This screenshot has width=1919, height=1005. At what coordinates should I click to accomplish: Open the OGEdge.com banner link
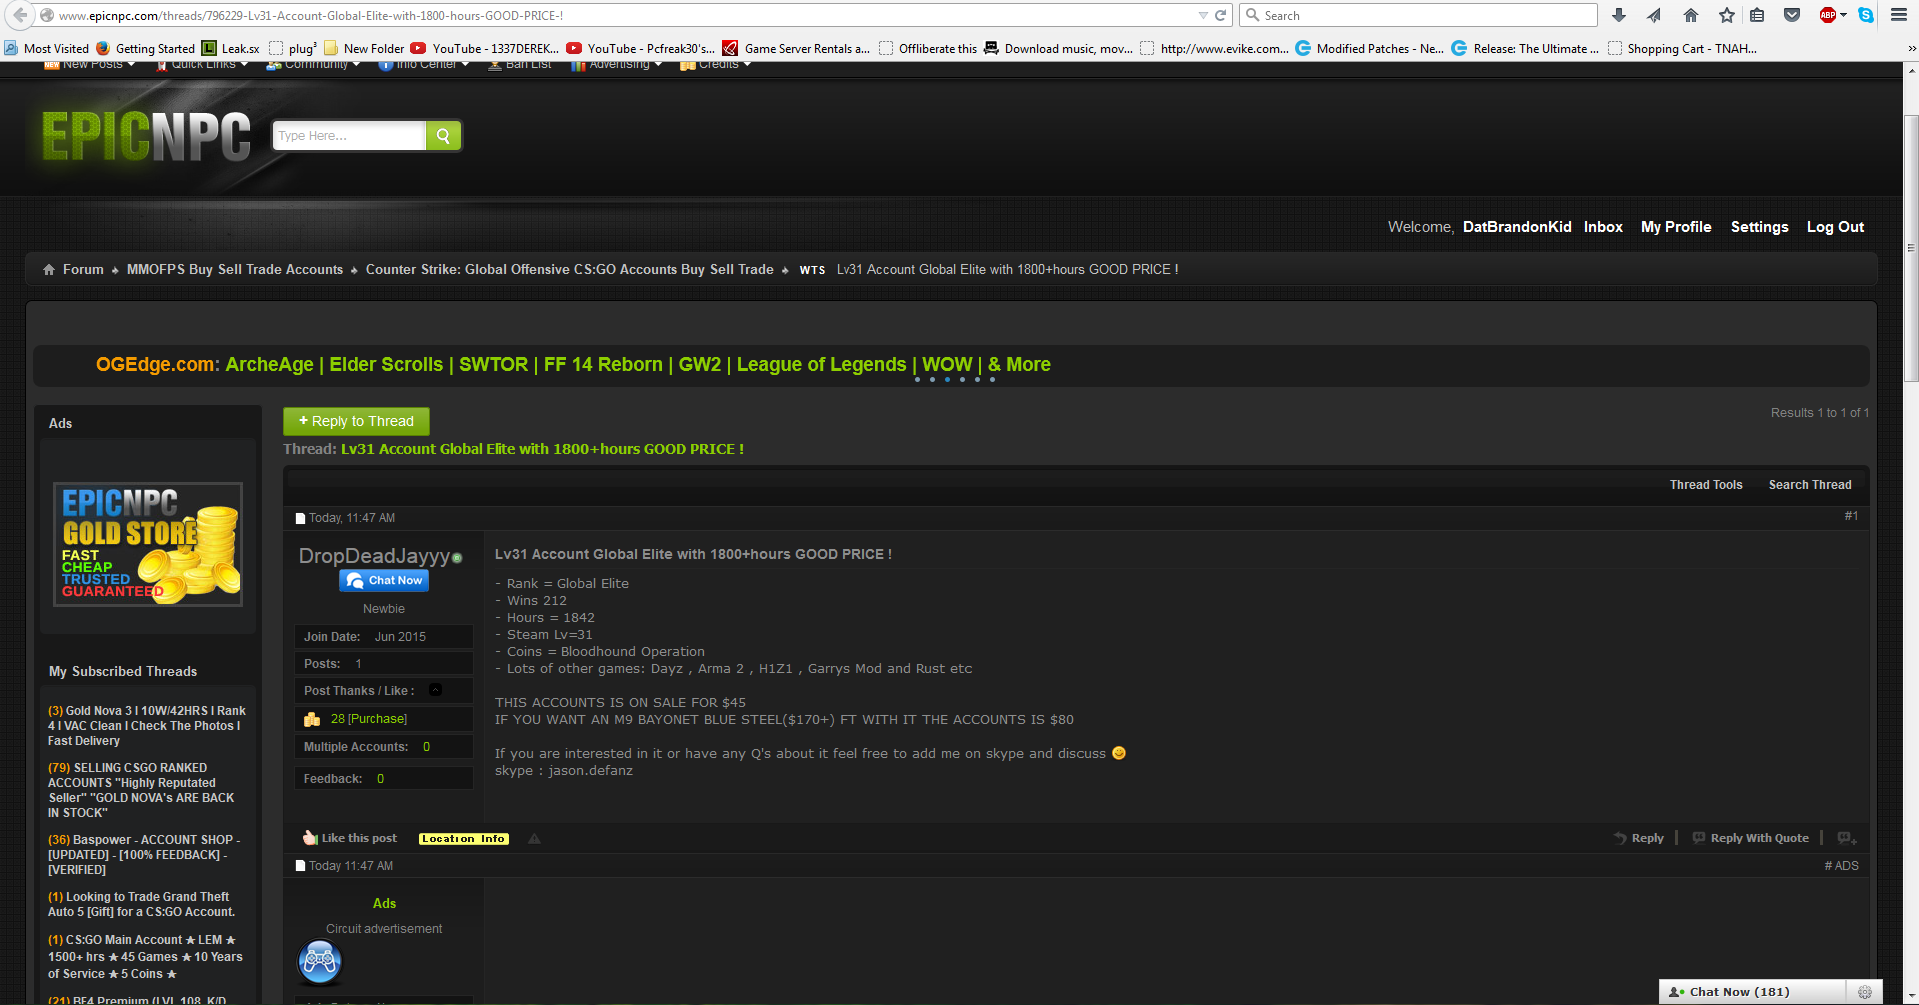pyautogui.click(x=573, y=365)
